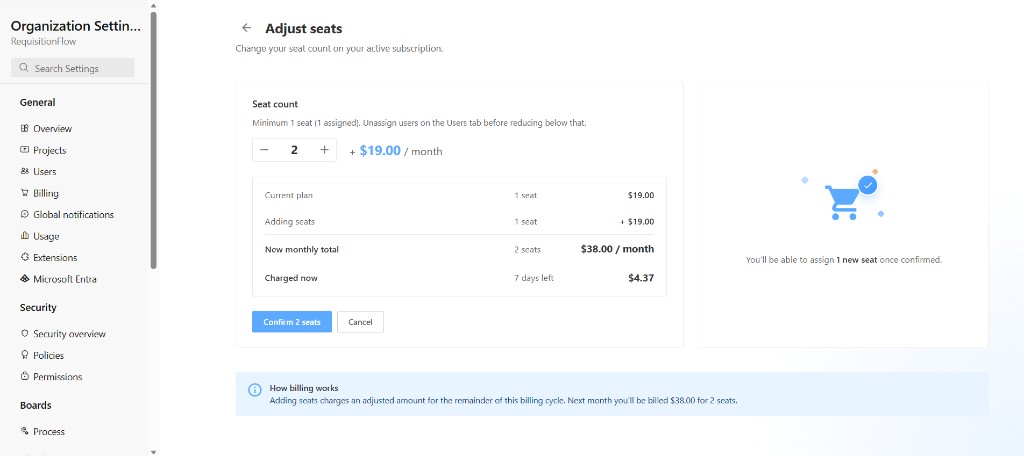Click the info icon in How billing works
The image size is (1024, 456).
point(255,390)
